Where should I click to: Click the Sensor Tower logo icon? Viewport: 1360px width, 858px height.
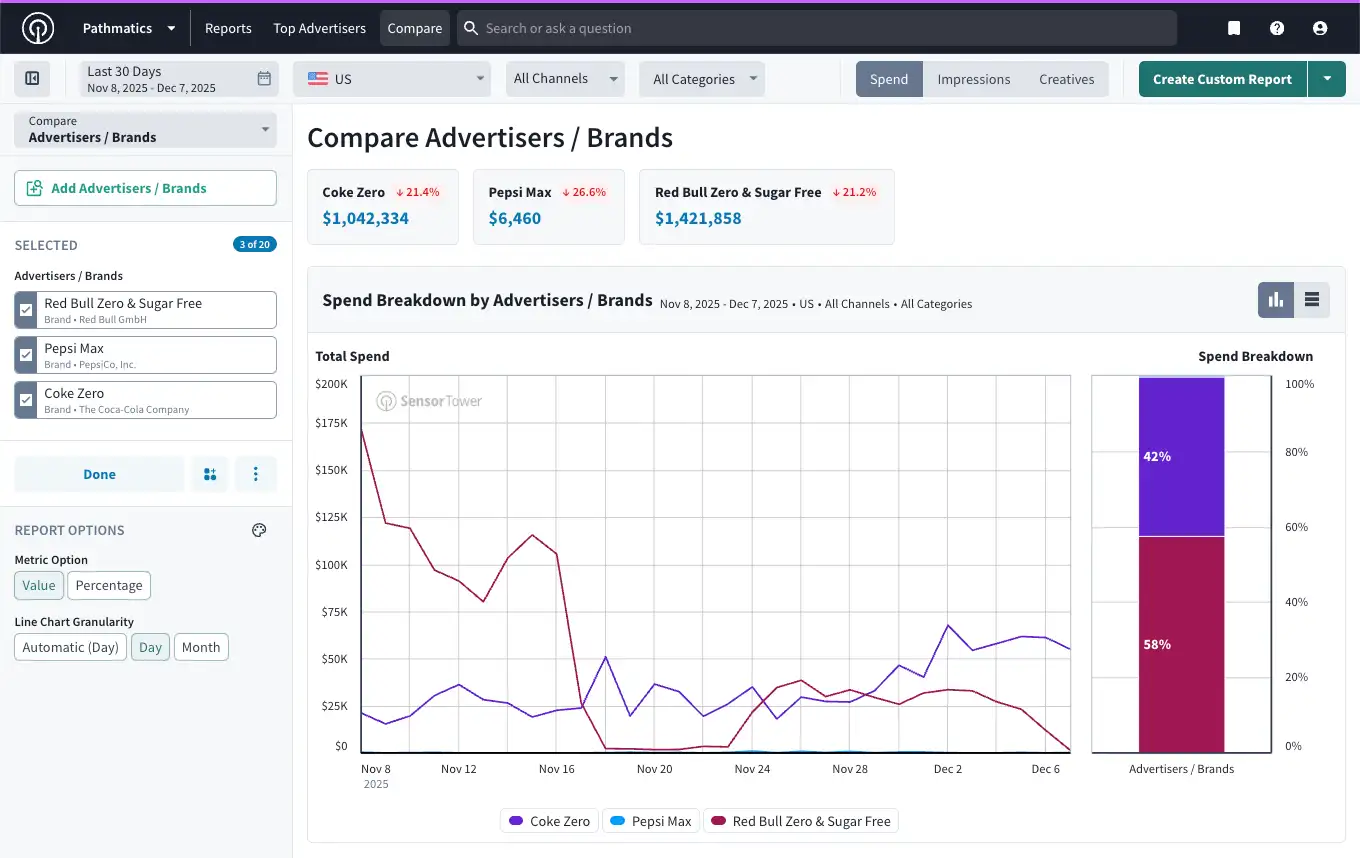click(x=38, y=28)
